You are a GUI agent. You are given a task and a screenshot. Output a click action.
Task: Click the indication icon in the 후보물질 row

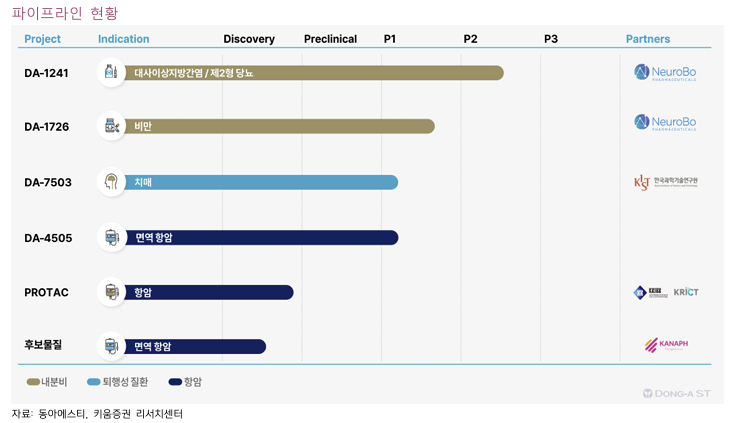coord(110,346)
